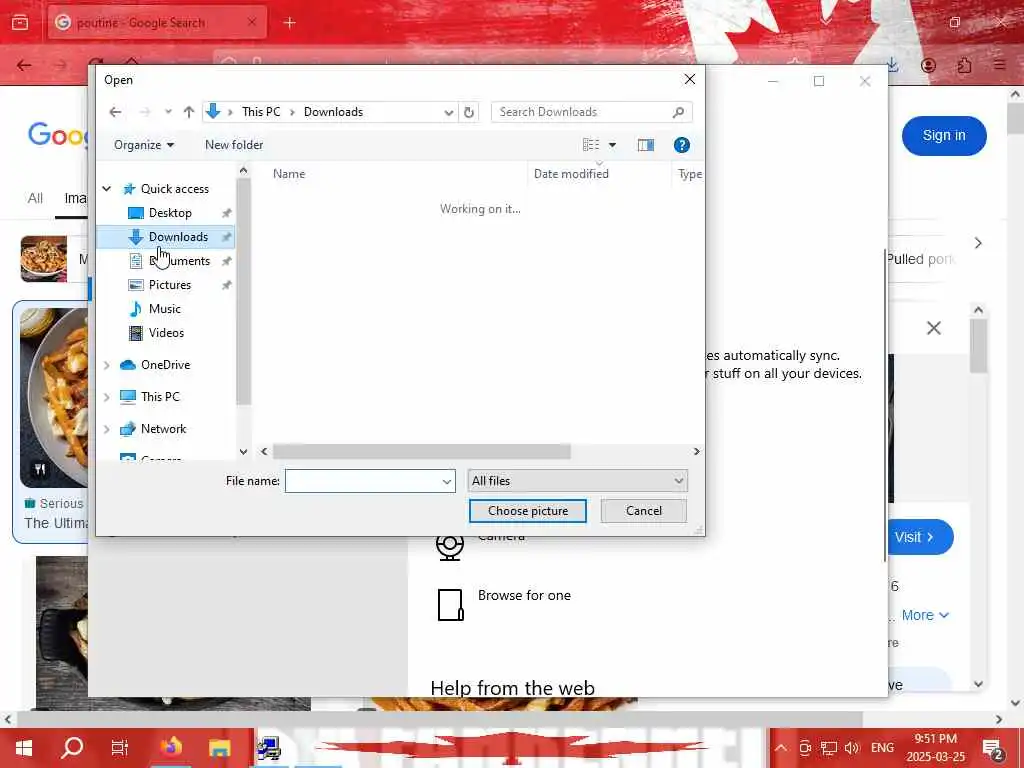This screenshot has width=1024, height=768.
Task: Open the view options dropdown arrow
Action: [x=613, y=145]
